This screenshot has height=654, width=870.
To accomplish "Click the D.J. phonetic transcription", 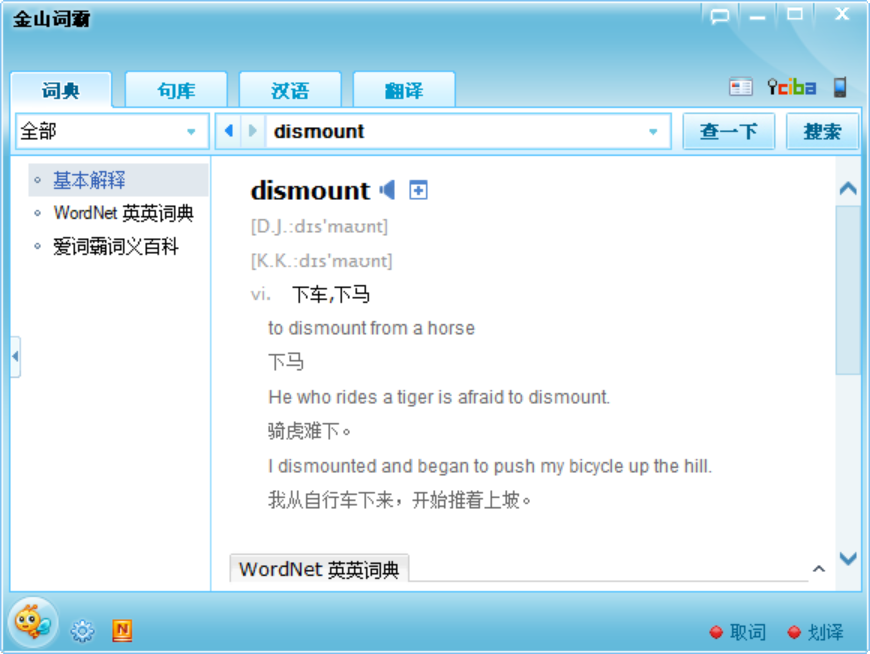I will point(319,226).
